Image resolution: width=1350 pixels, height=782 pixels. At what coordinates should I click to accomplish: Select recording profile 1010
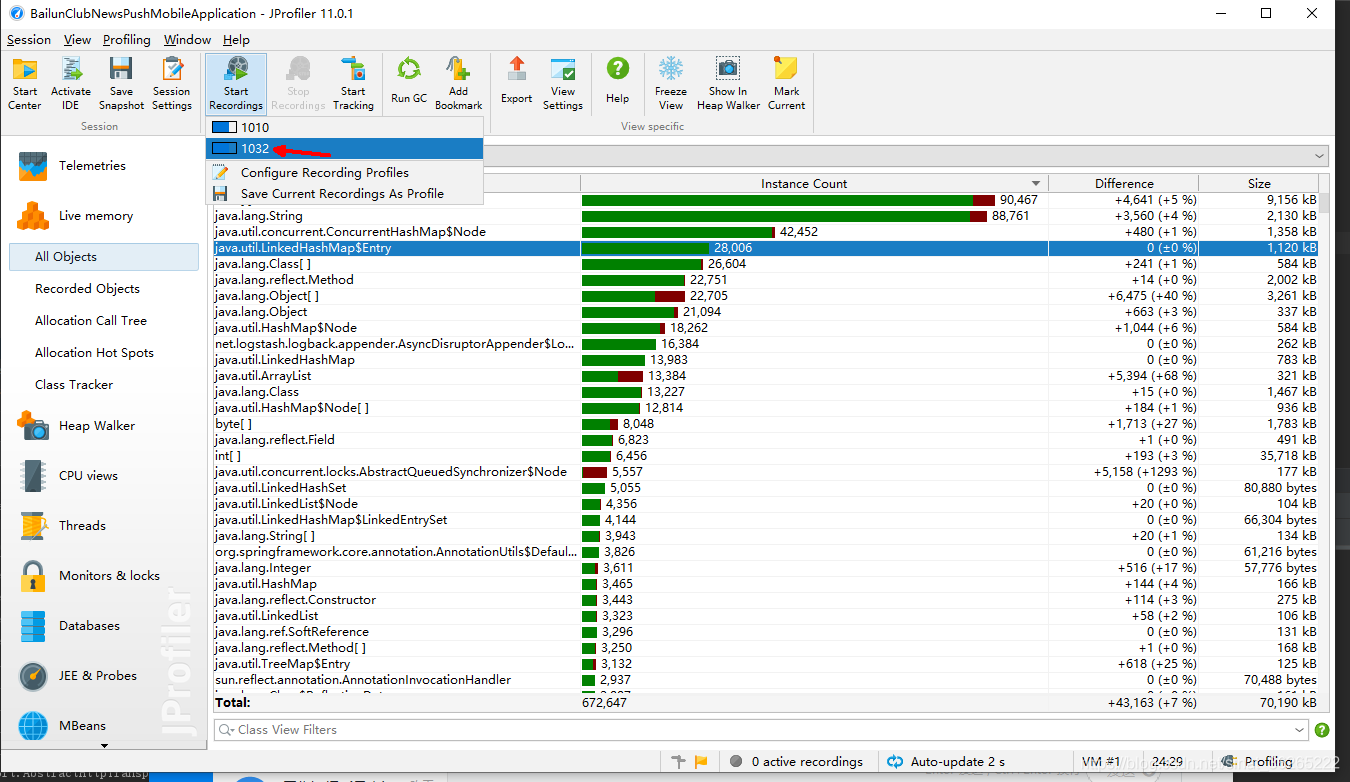pos(344,128)
